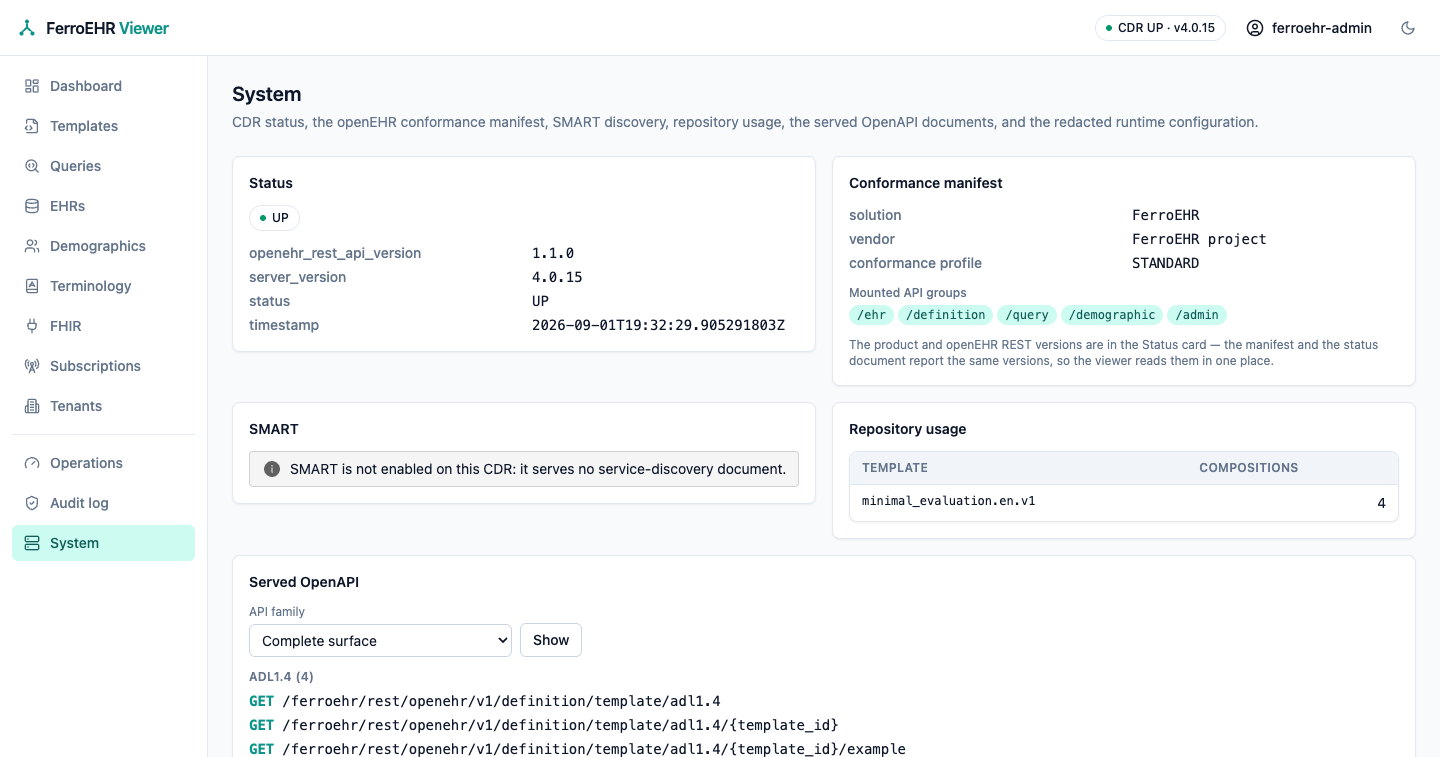
Task: Click the System server icon
Action: coord(32,543)
